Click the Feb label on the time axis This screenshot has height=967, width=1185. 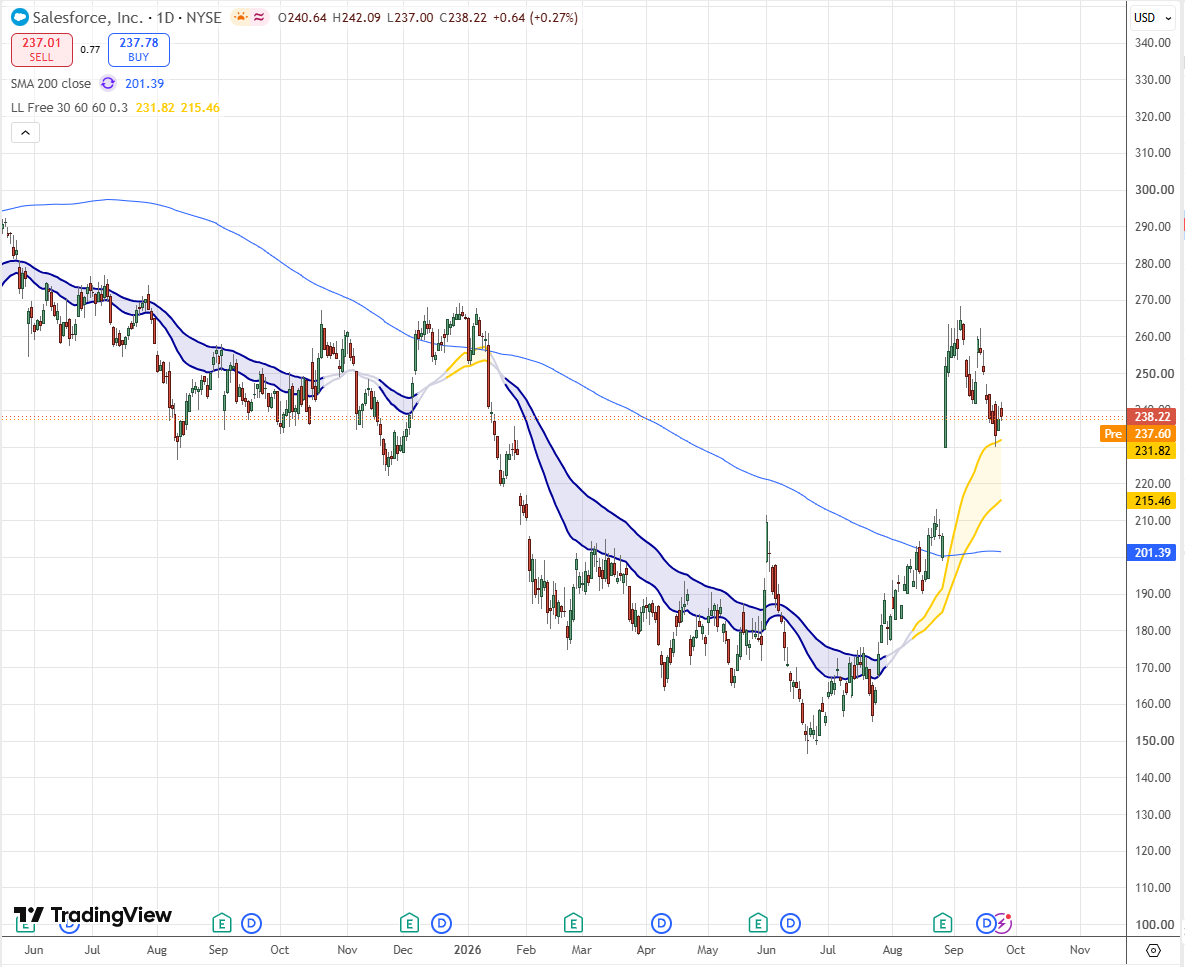click(526, 950)
